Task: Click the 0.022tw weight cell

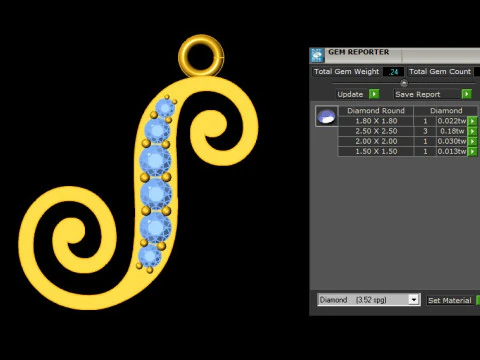Action: pos(452,121)
